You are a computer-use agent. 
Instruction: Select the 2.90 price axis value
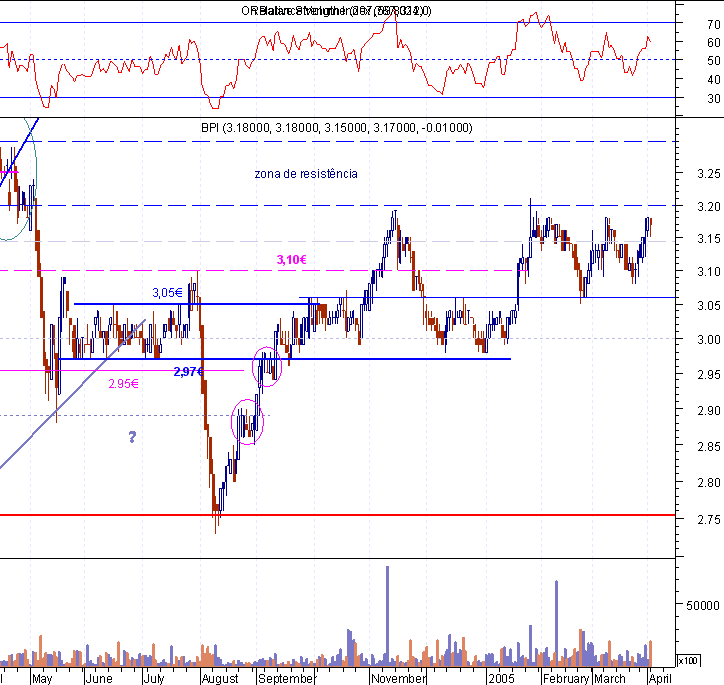708,410
